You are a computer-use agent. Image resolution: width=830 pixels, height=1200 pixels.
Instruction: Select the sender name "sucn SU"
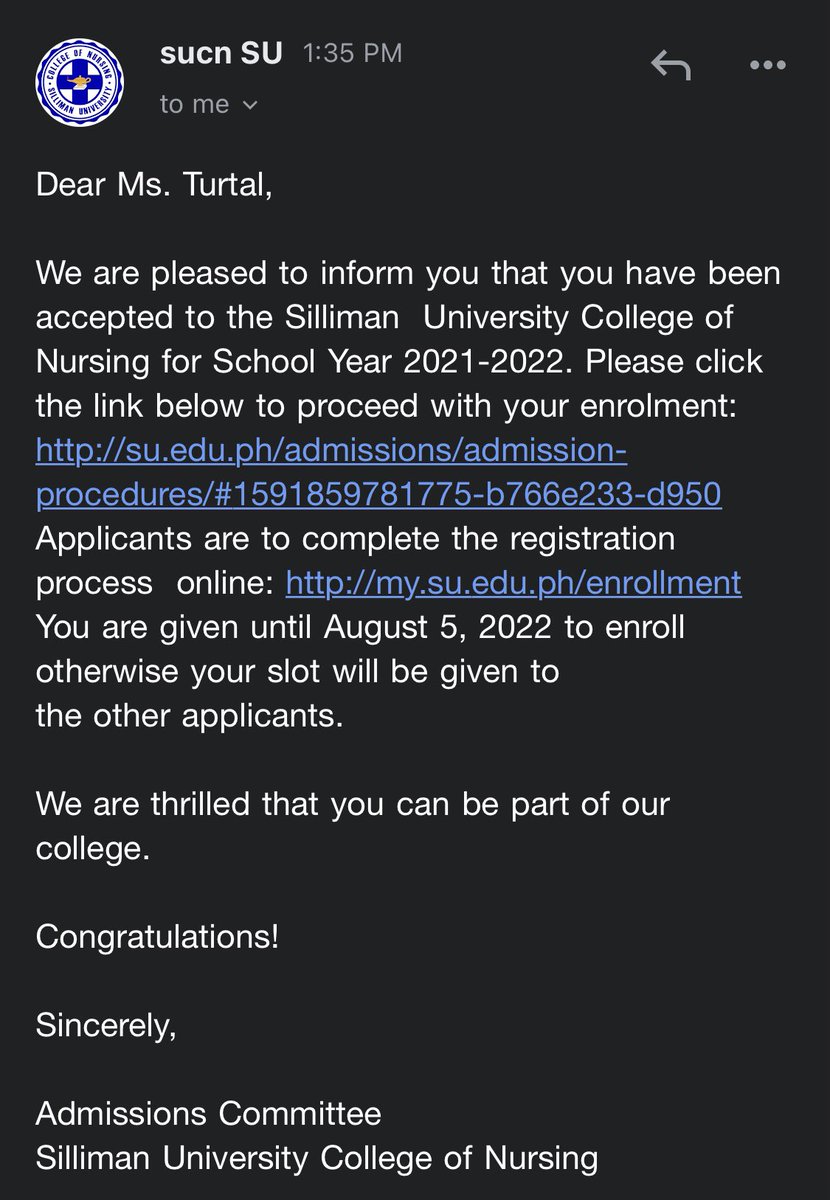click(221, 53)
